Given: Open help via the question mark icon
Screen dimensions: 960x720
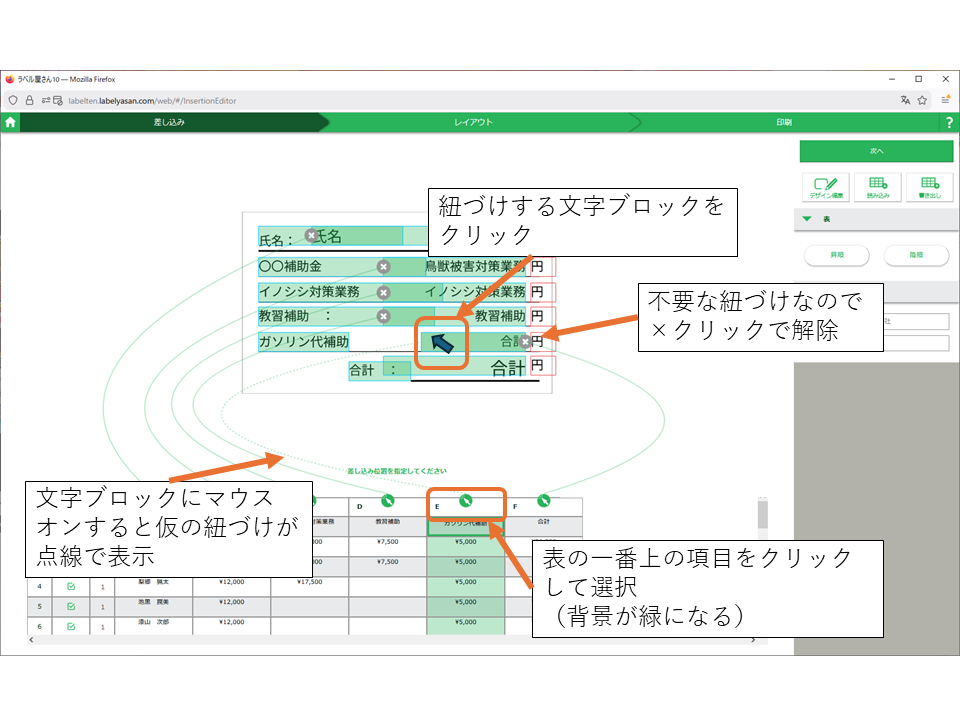Looking at the screenshot, I should (949, 122).
